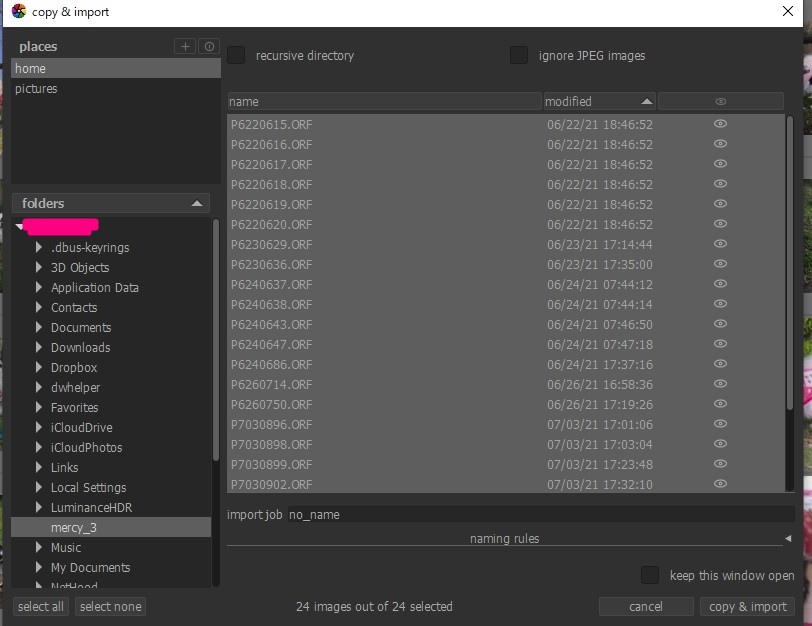Collapse the root home folder triangle
The image size is (812, 626).
19,226
